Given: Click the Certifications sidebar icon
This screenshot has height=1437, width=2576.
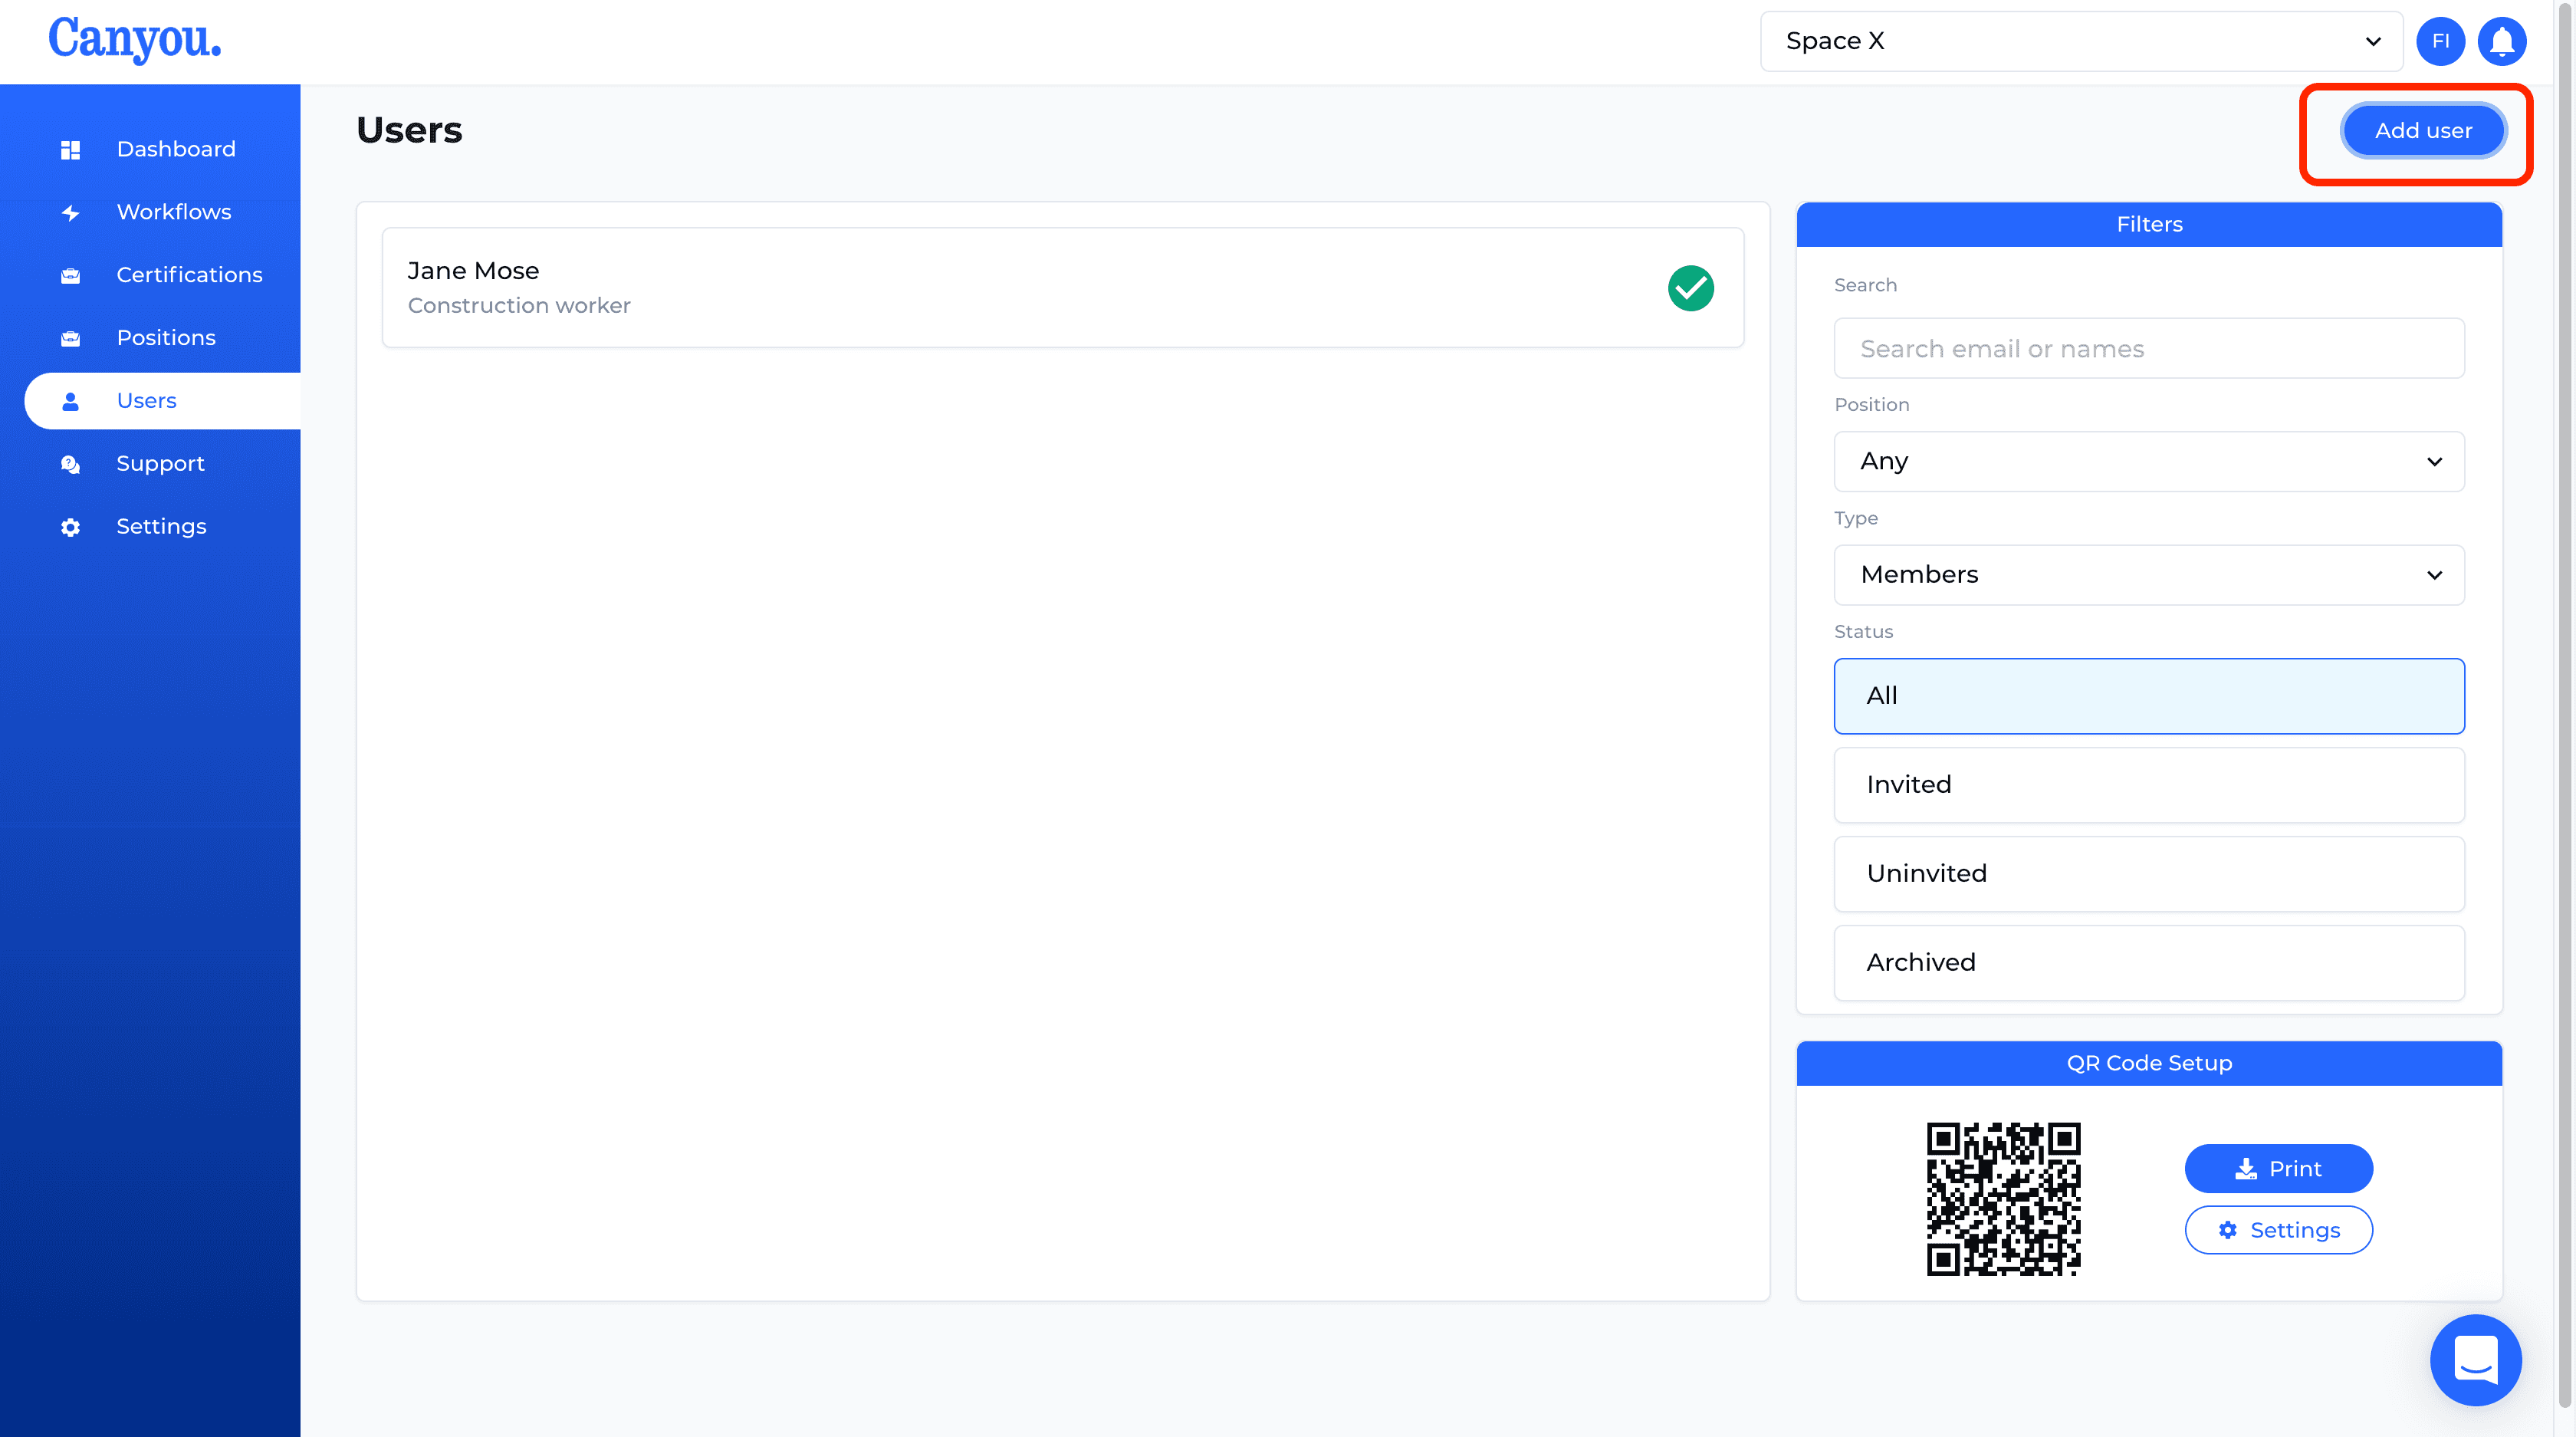Looking at the screenshot, I should click(70, 276).
